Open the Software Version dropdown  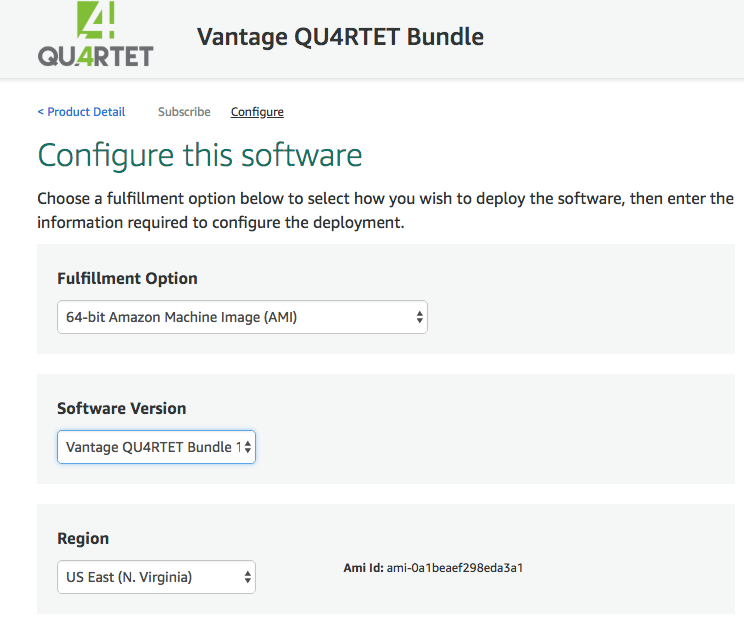[x=157, y=447]
